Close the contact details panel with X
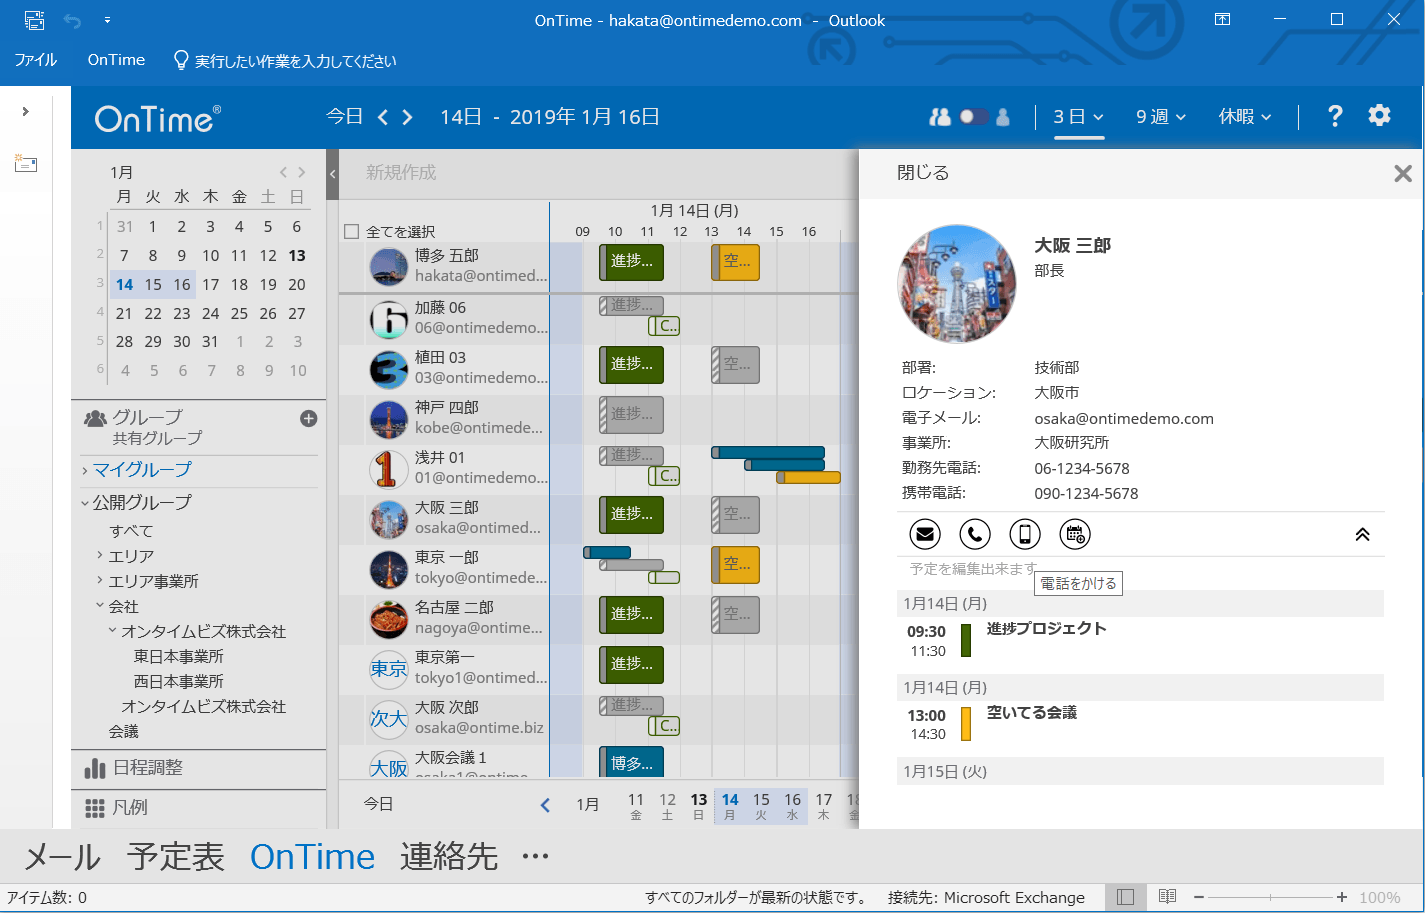This screenshot has width=1425, height=913. coord(1403,174)
